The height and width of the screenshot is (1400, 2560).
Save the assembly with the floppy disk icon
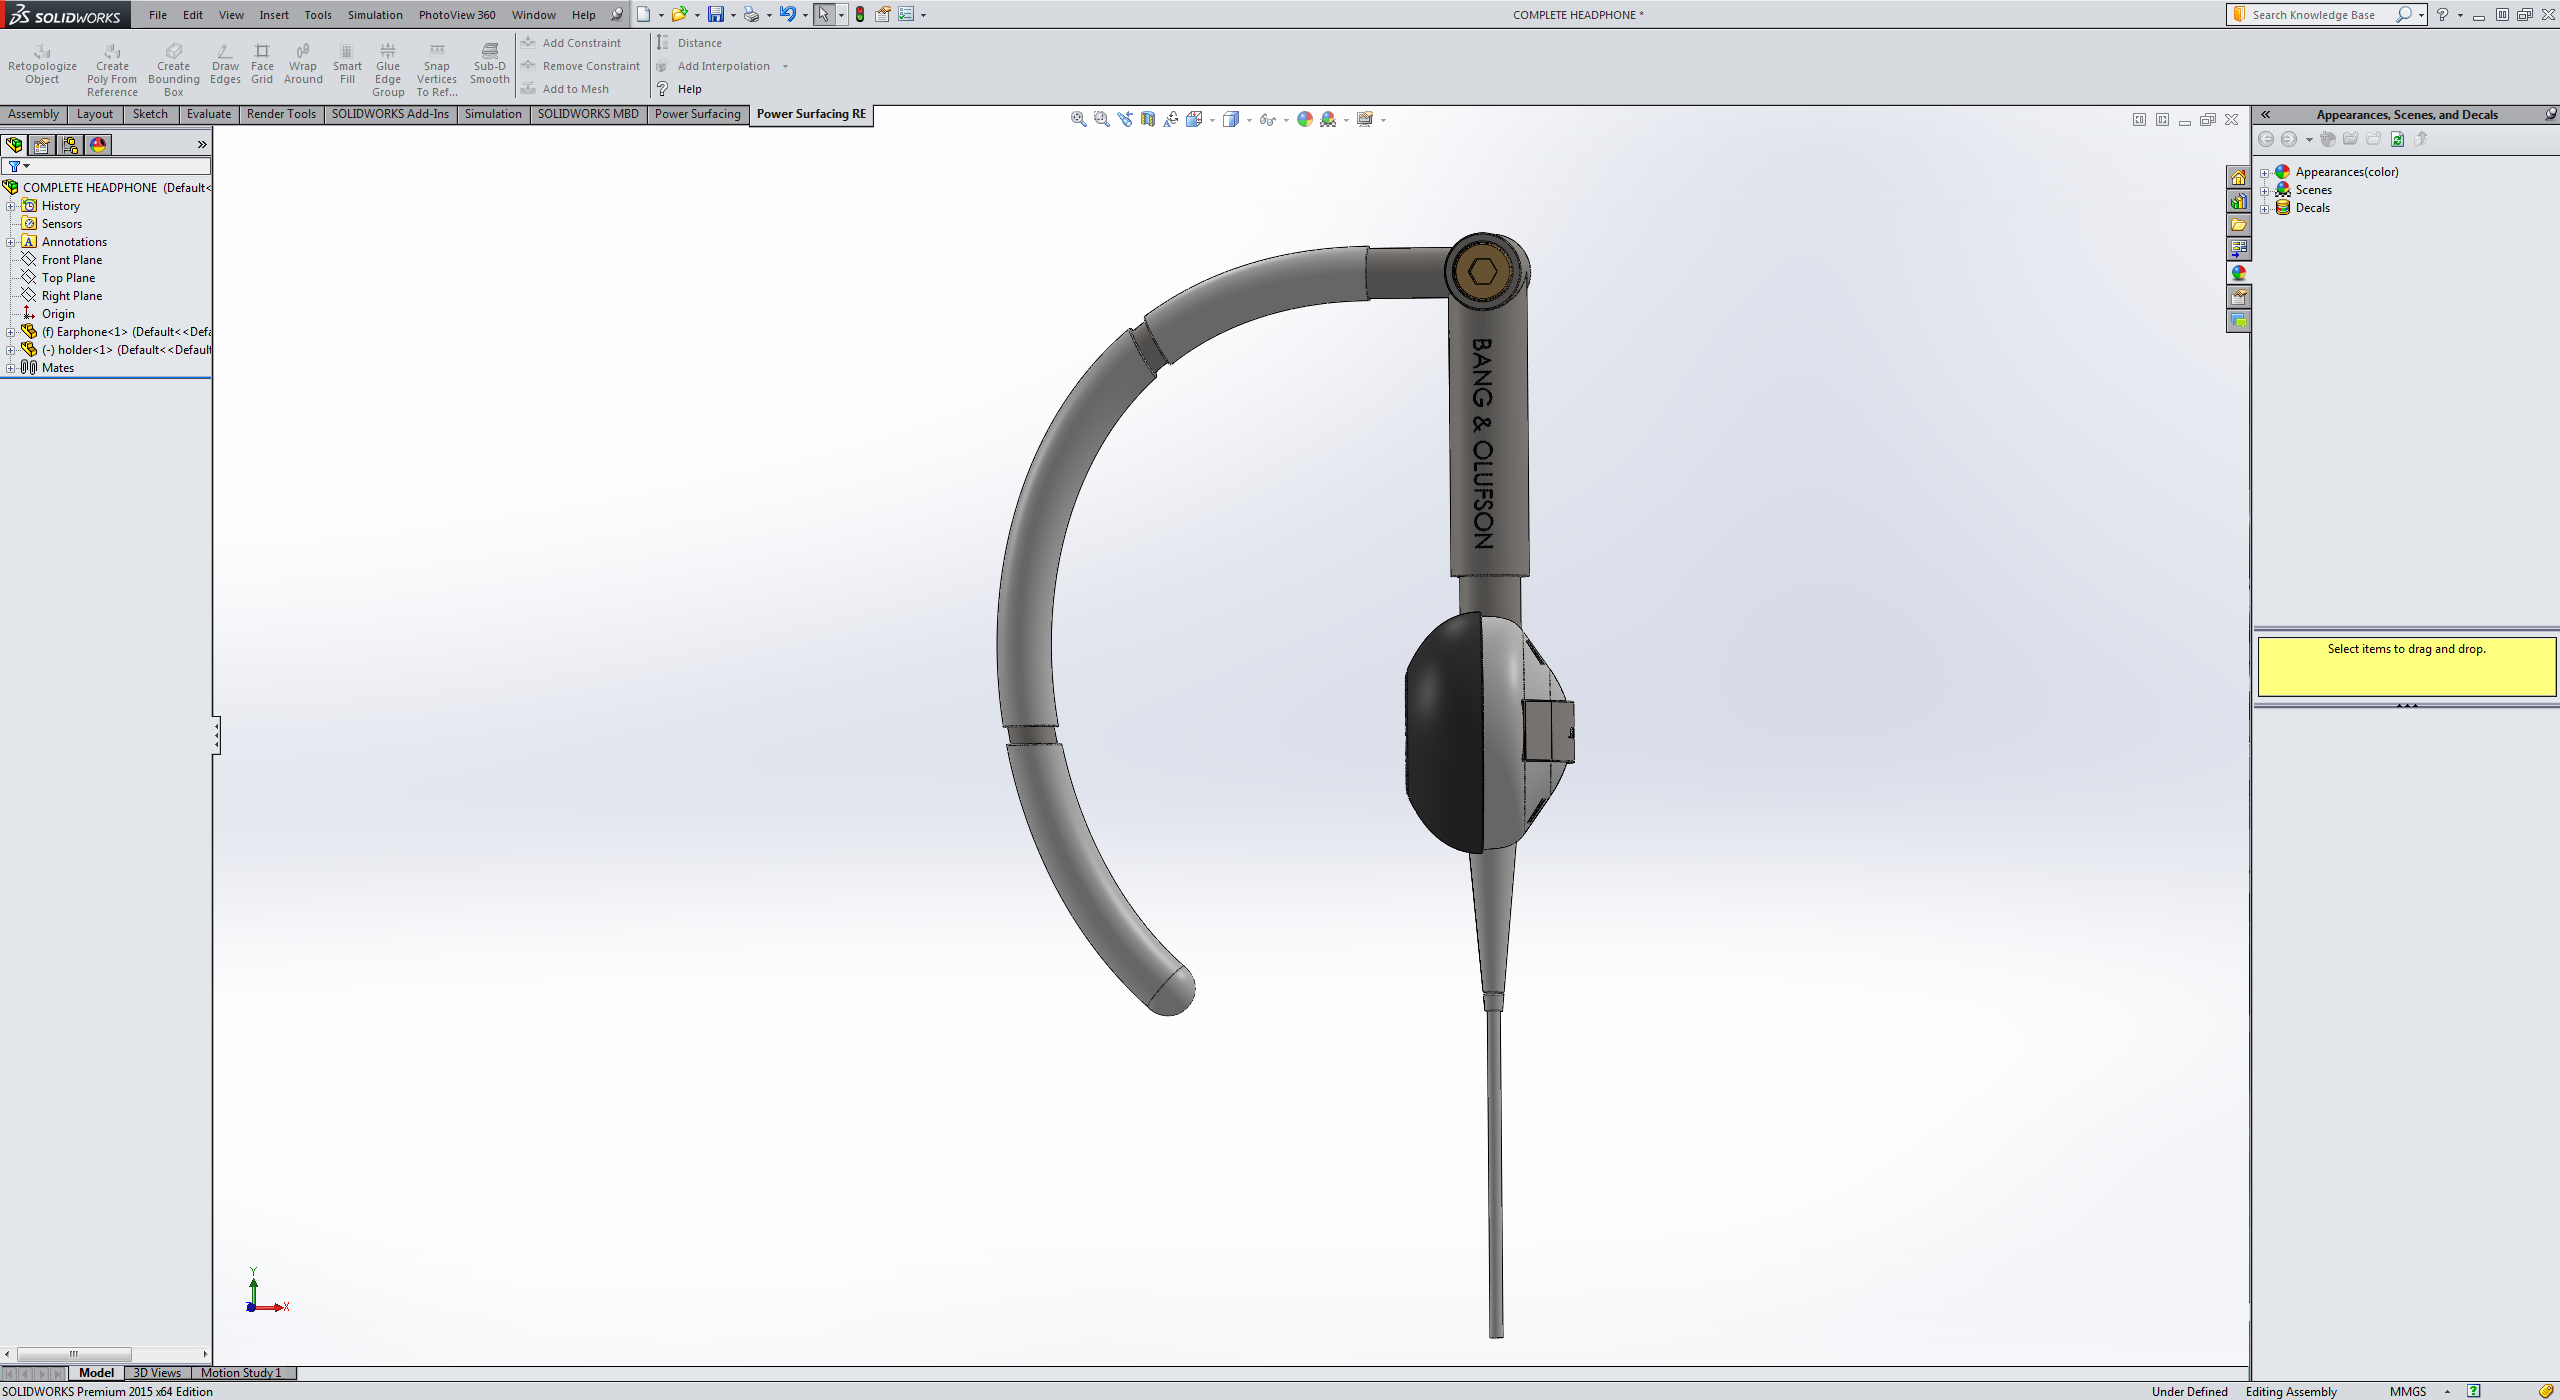[x=716, y=14]
